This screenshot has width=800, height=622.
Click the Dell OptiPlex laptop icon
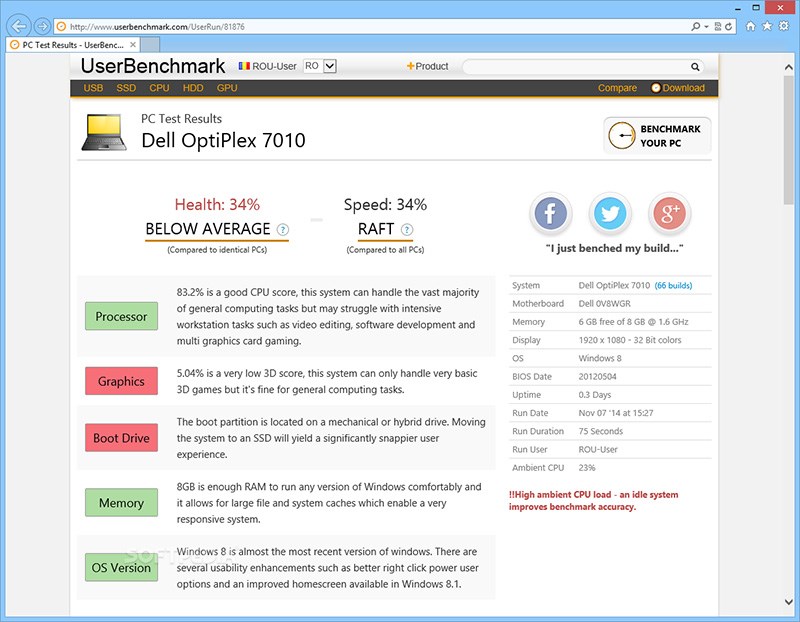tap(104, 131)
